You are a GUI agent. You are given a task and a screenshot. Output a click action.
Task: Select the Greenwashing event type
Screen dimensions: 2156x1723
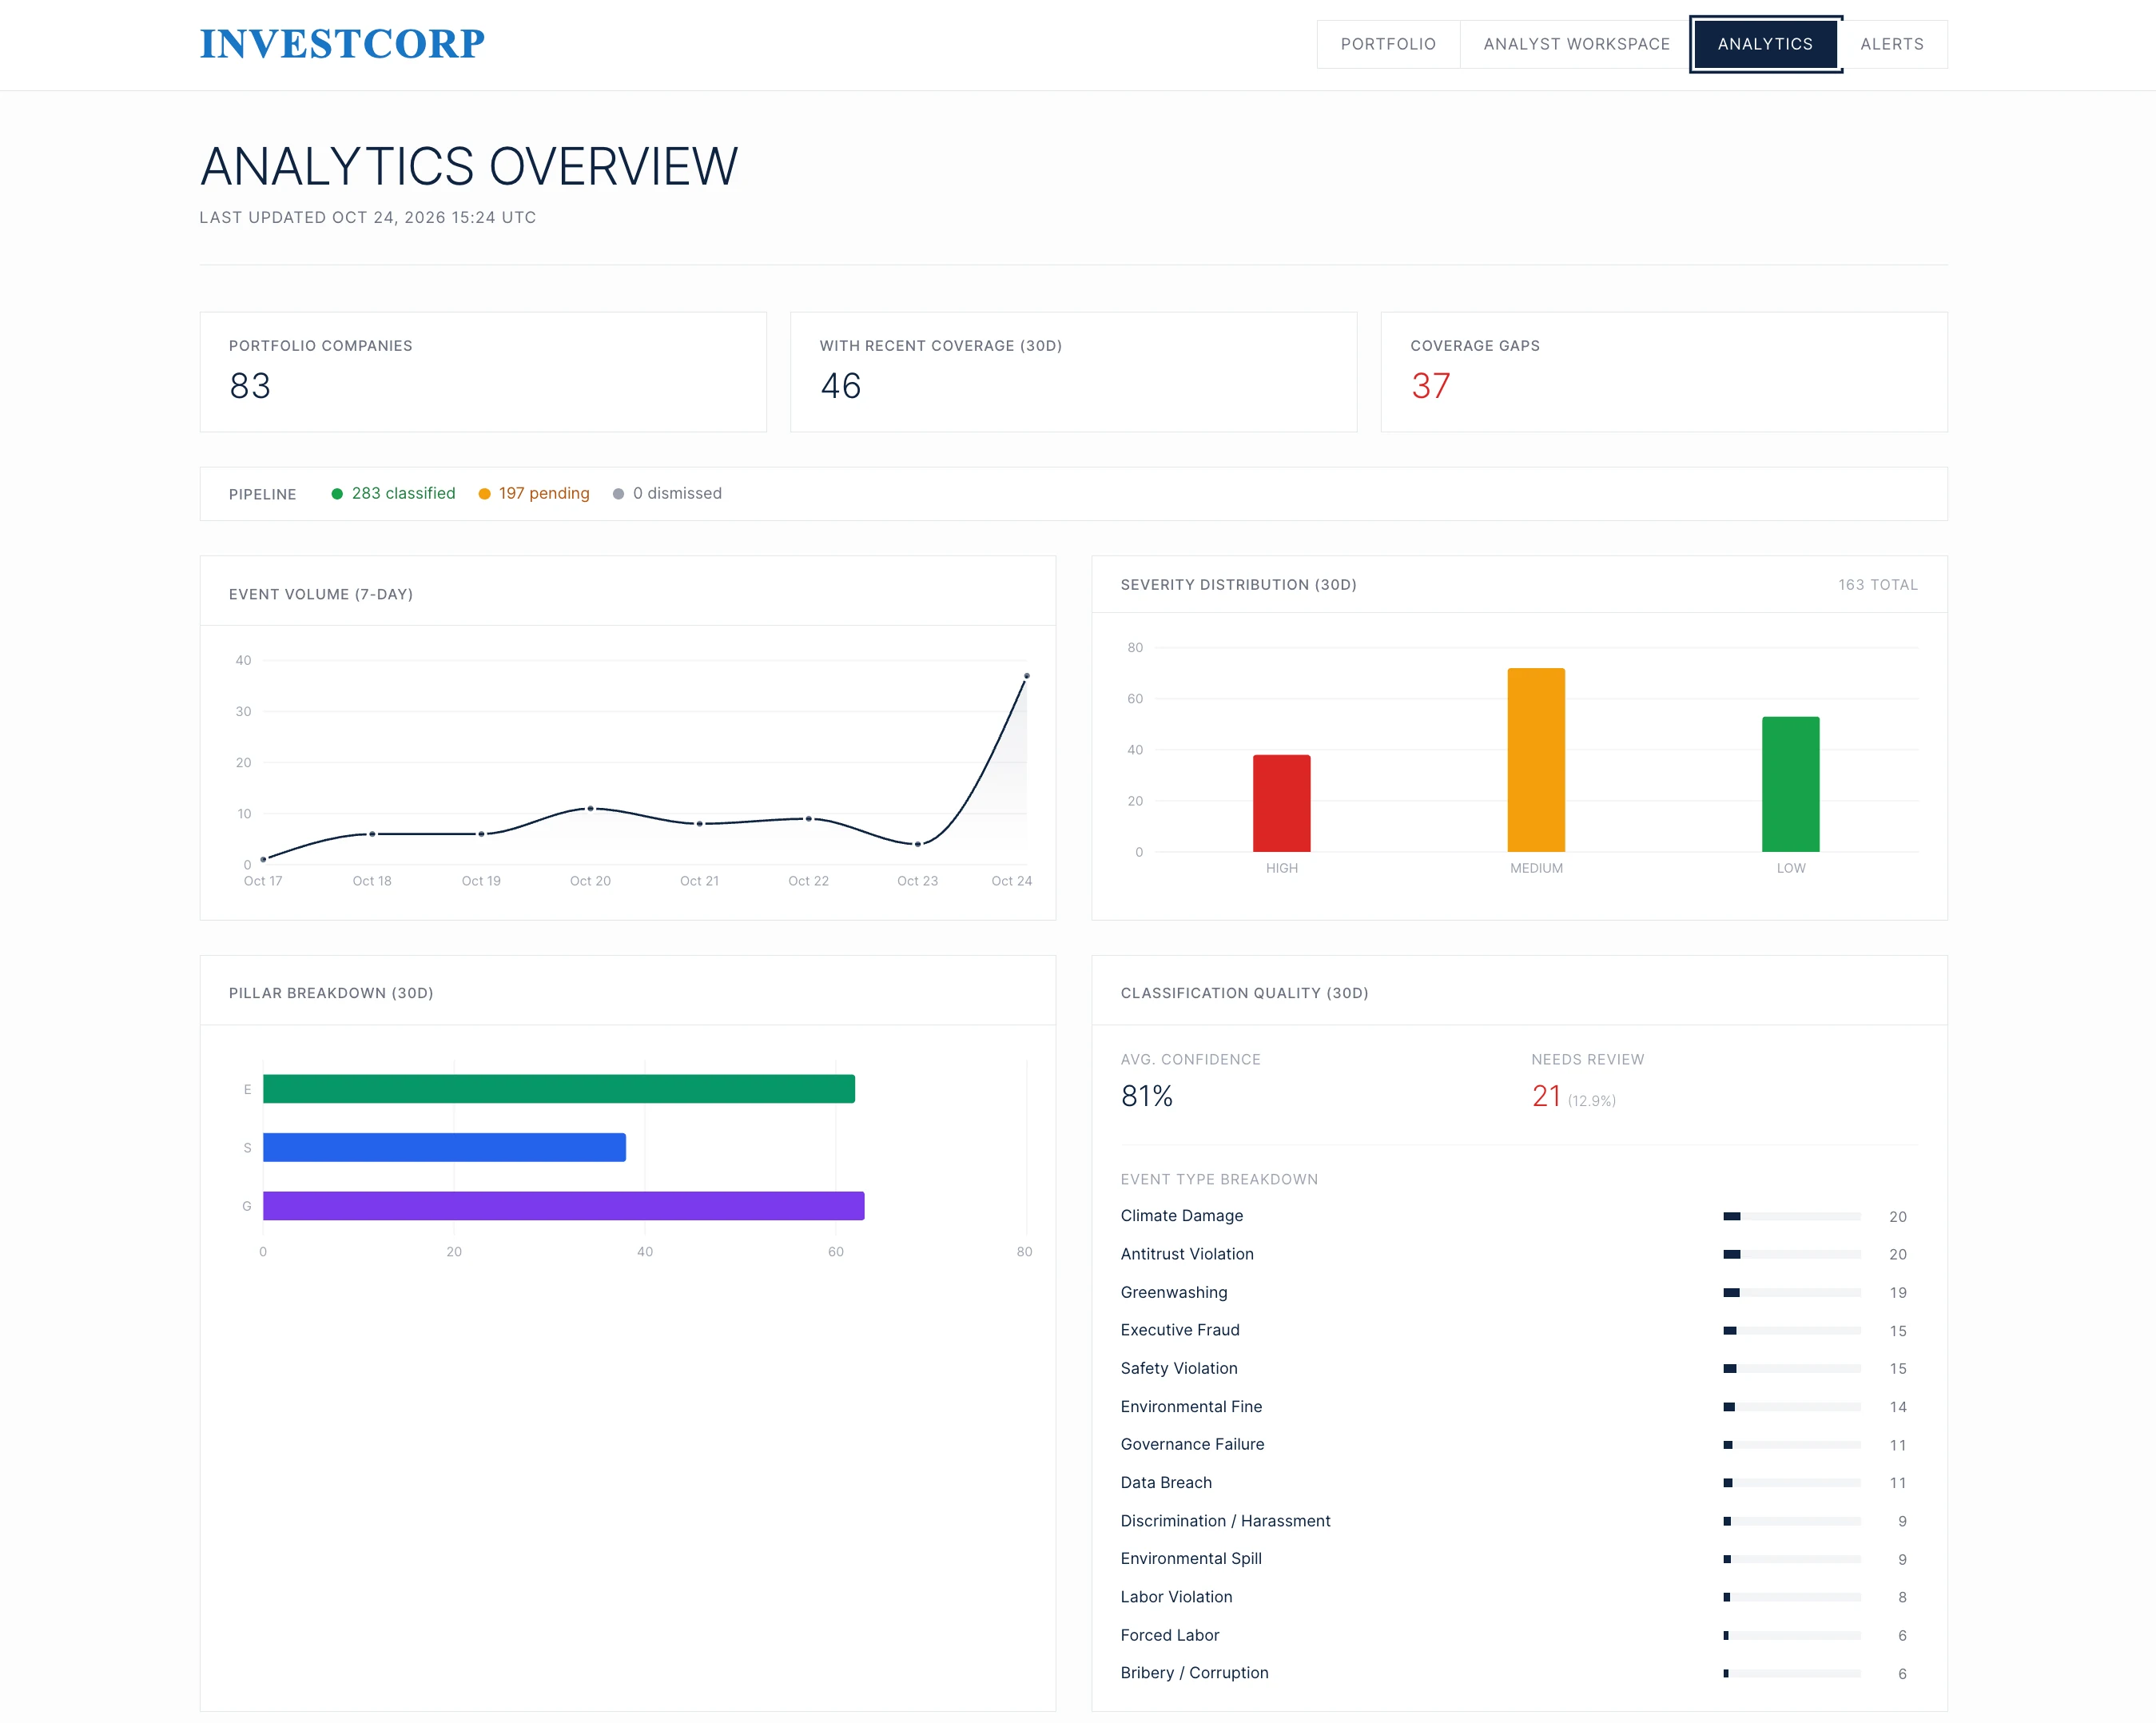point(1519,1292)
